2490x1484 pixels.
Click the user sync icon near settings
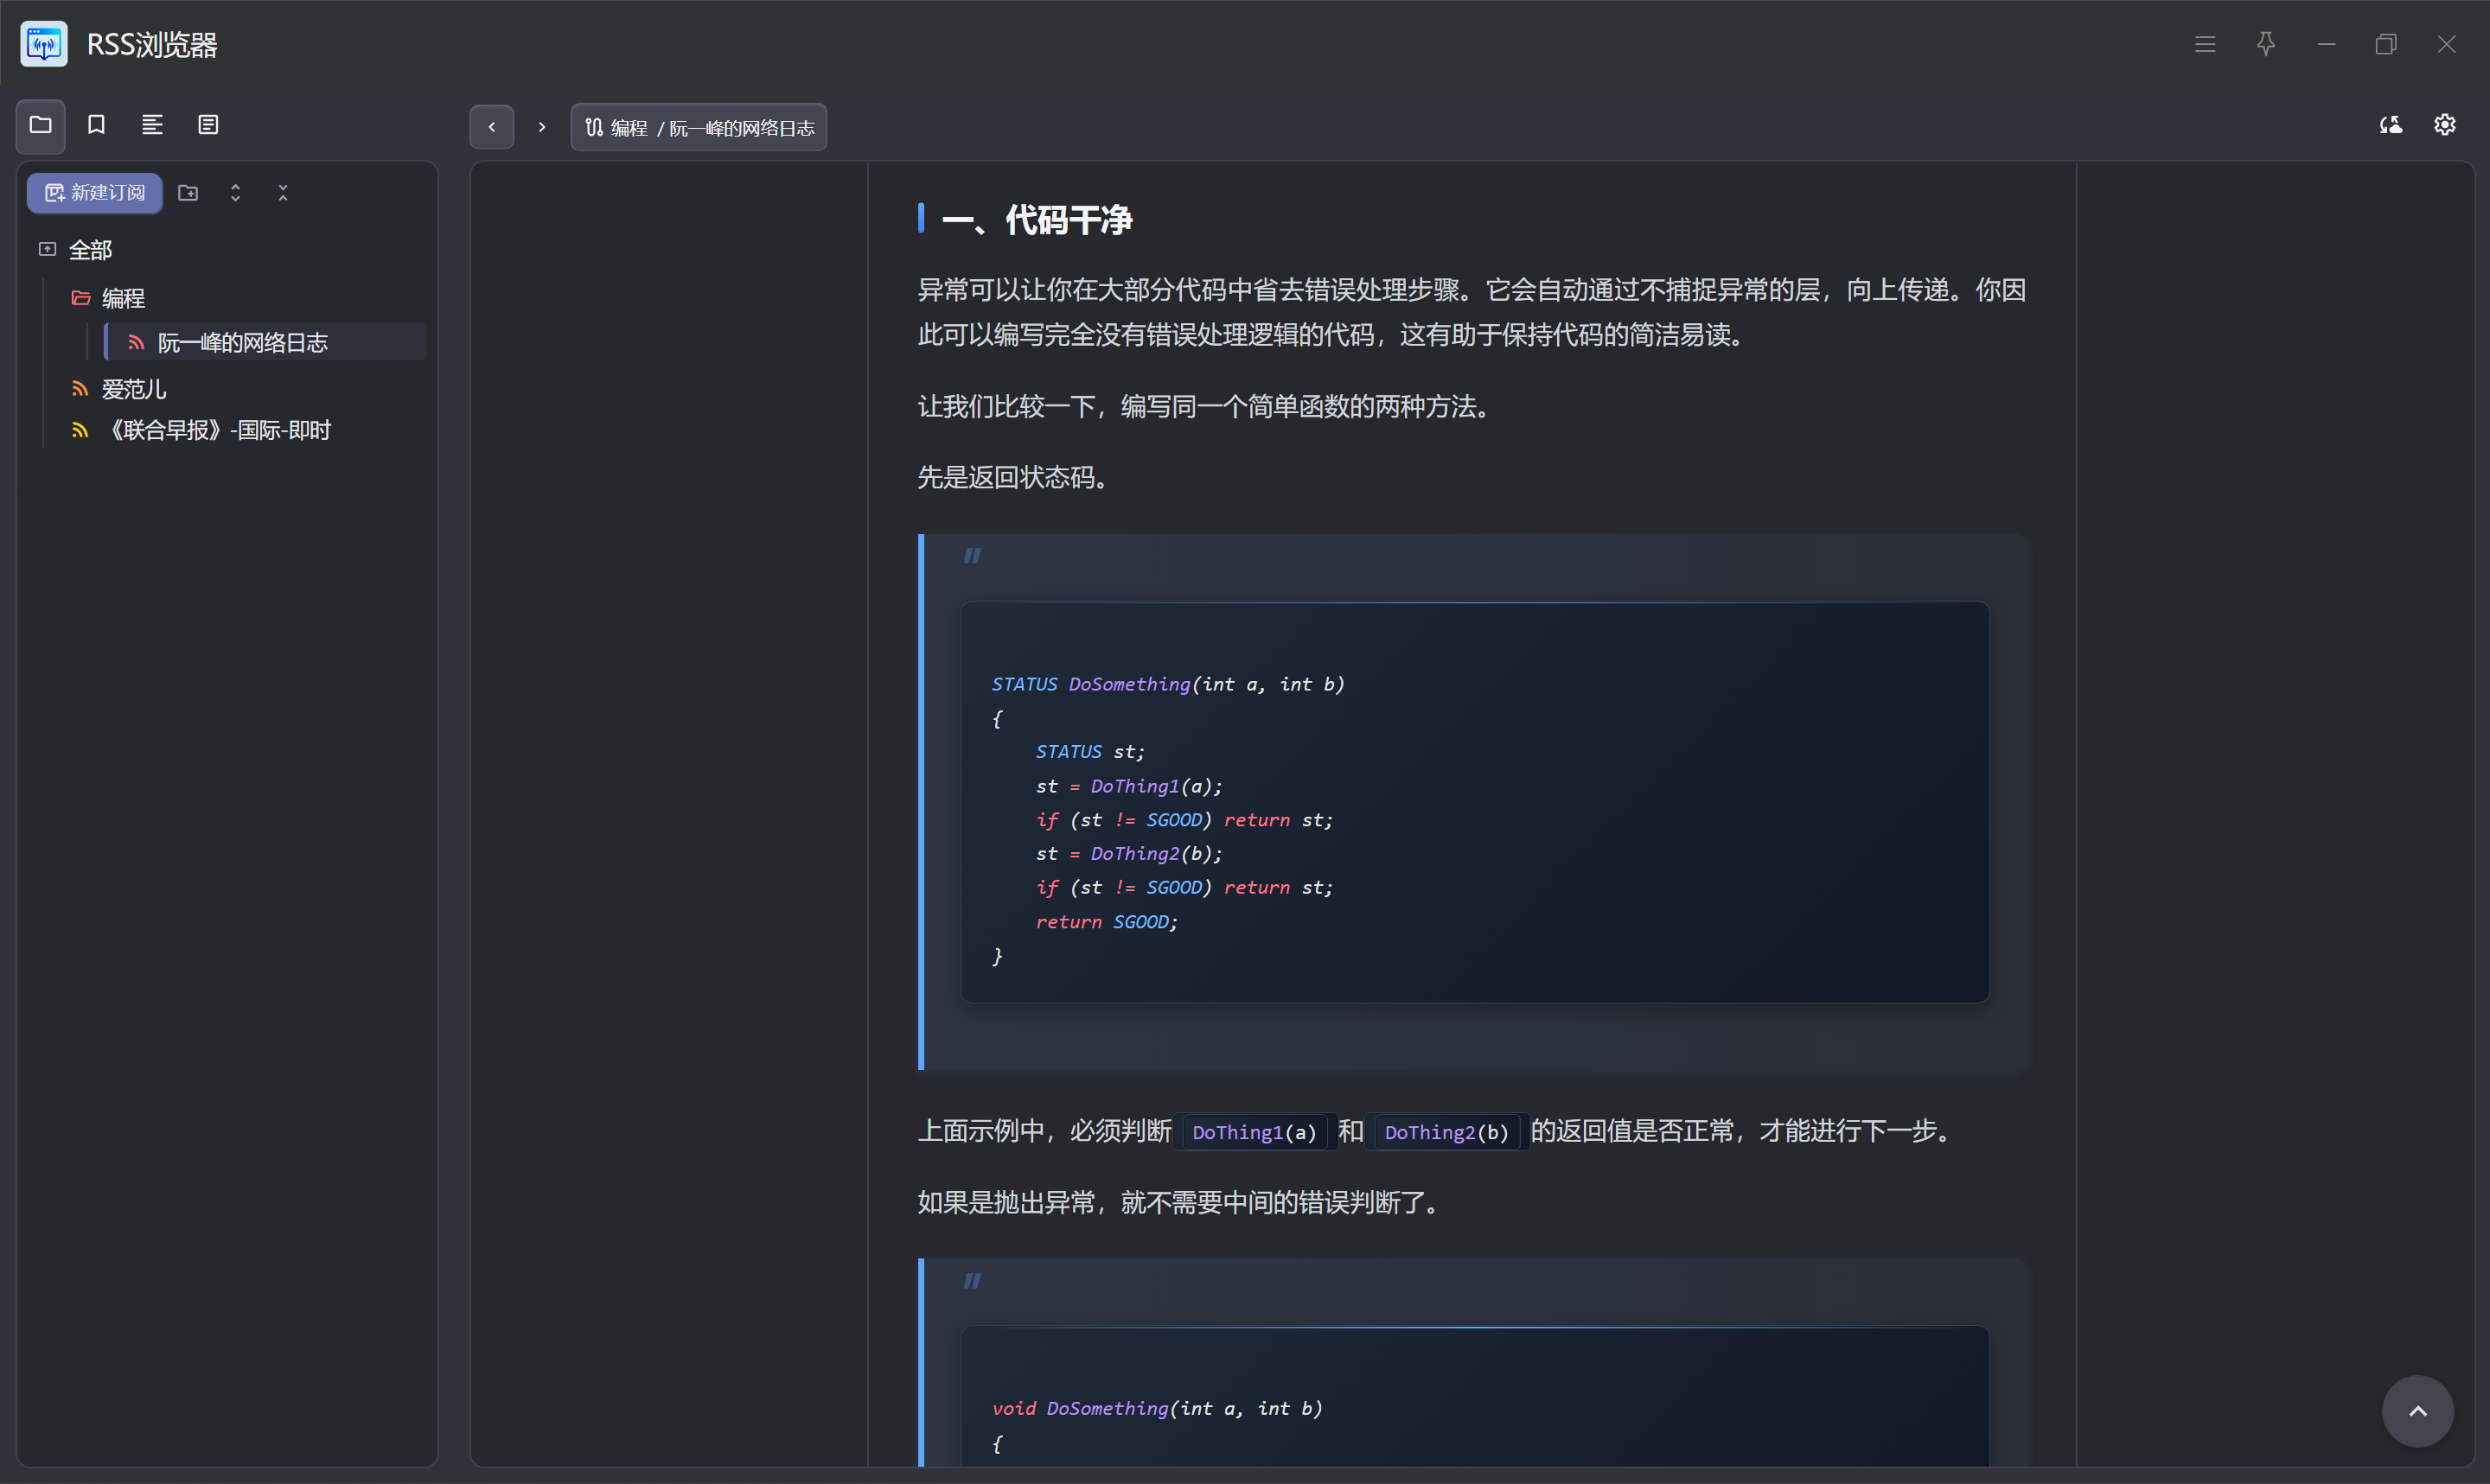(2390, 125)
